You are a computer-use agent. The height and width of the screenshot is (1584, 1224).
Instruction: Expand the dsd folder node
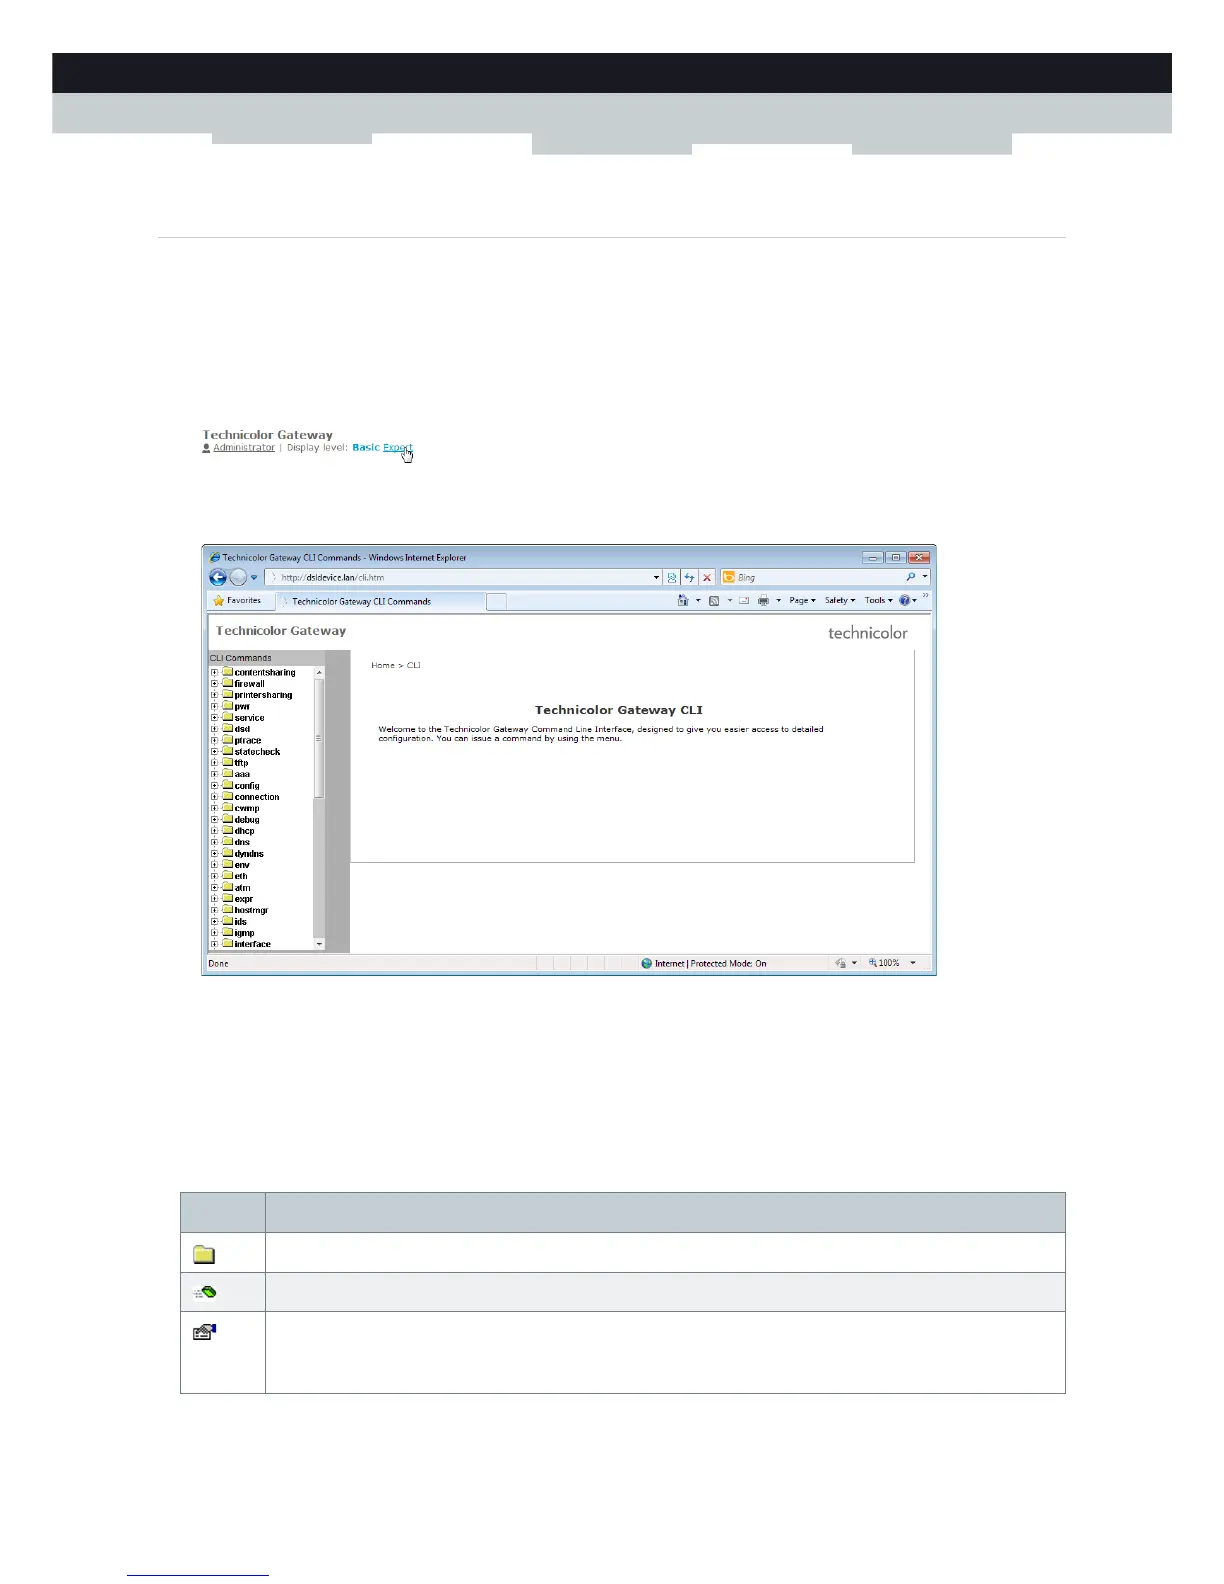pyautogui.click(x=214, y=729)
